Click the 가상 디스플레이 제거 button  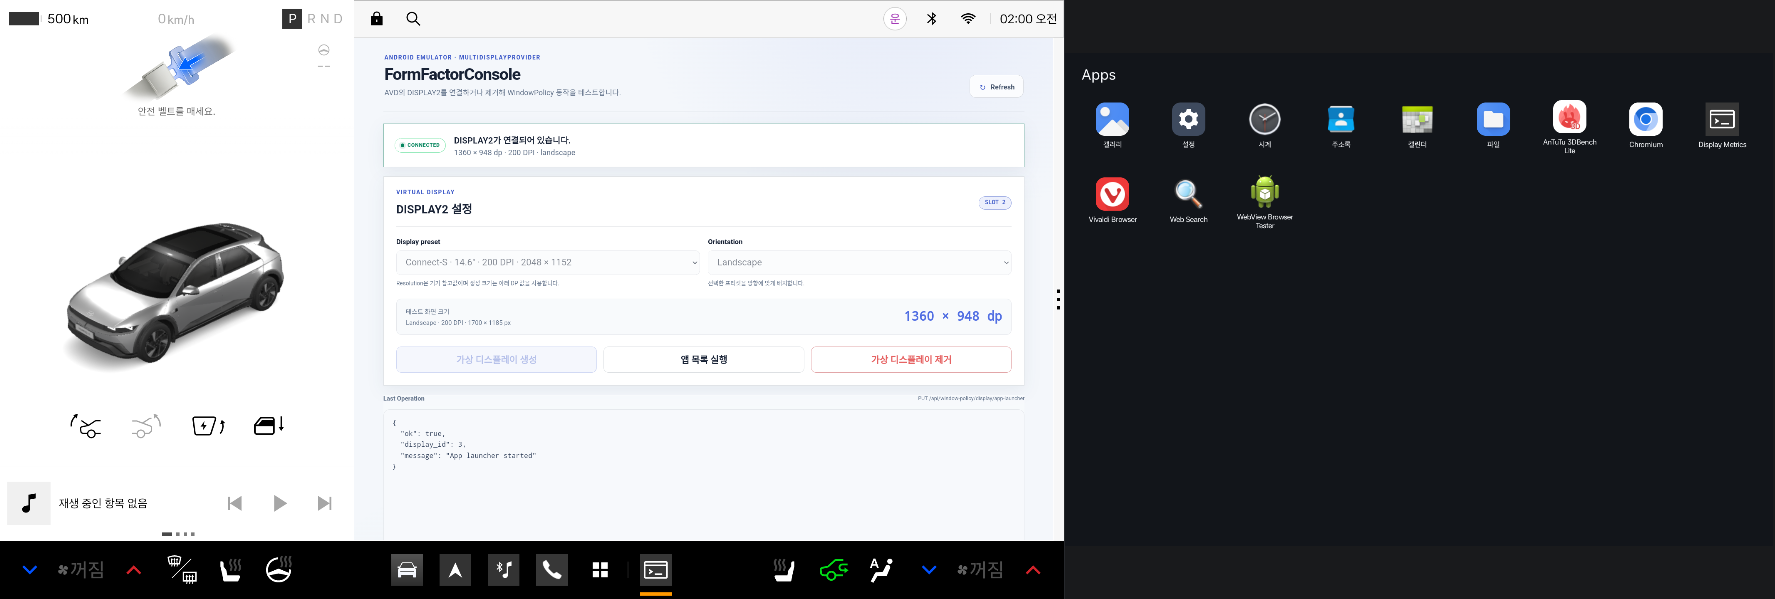(x=911, y=359)
